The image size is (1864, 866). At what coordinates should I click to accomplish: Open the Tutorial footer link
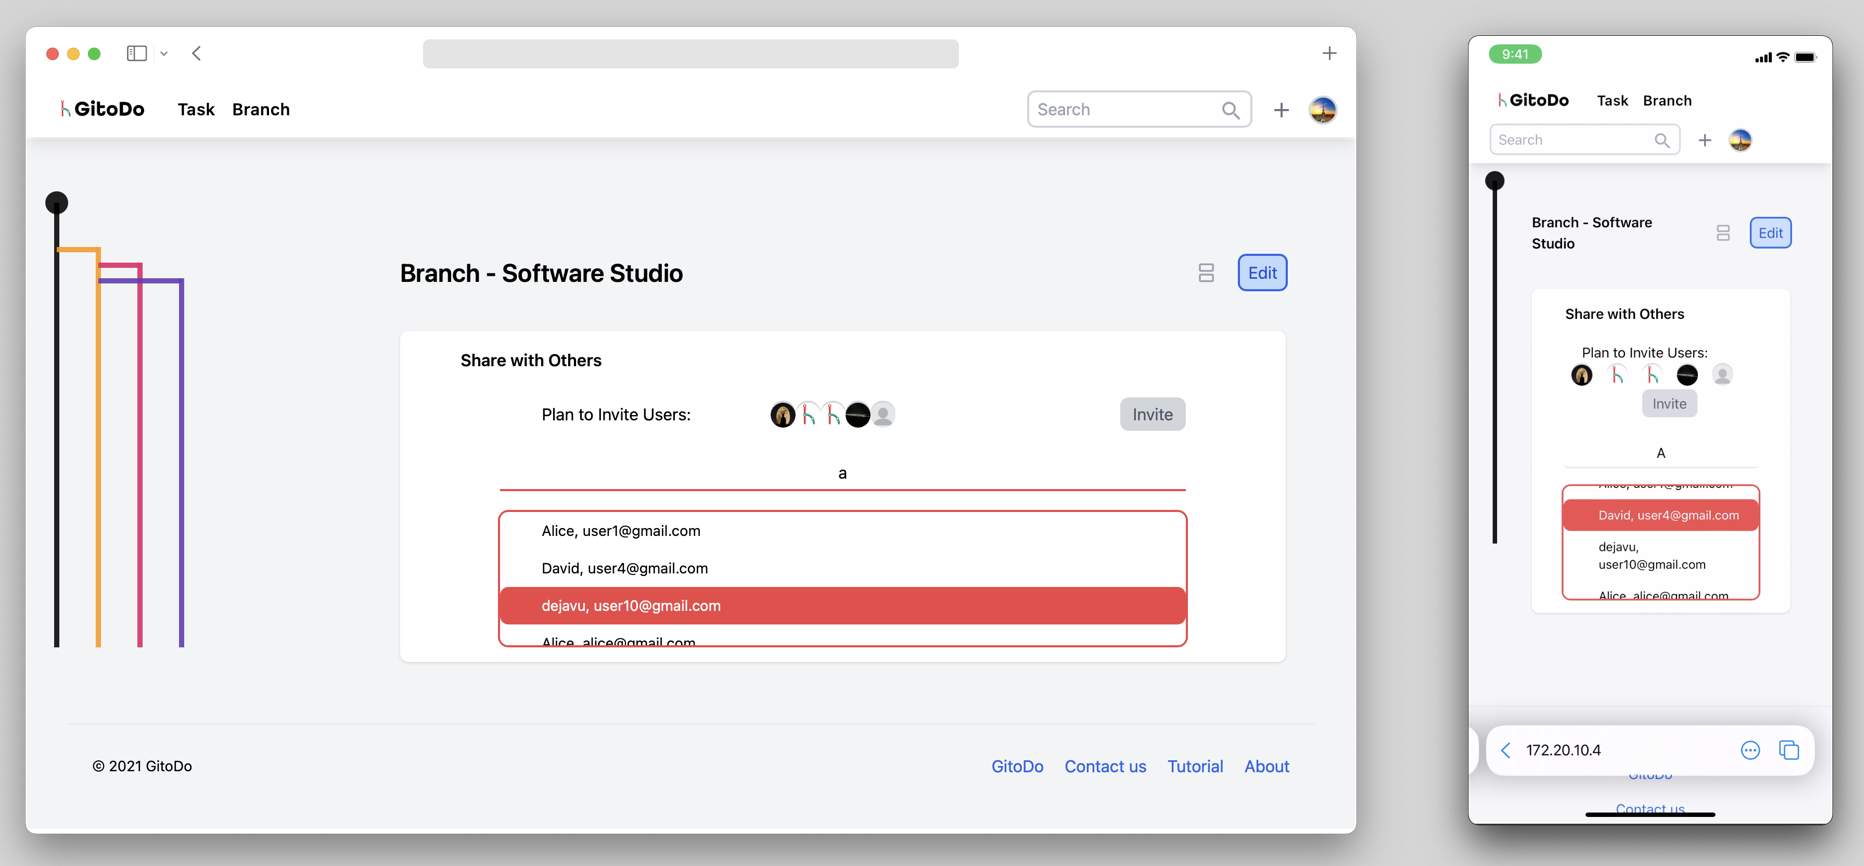click(x=1195, y=766)
